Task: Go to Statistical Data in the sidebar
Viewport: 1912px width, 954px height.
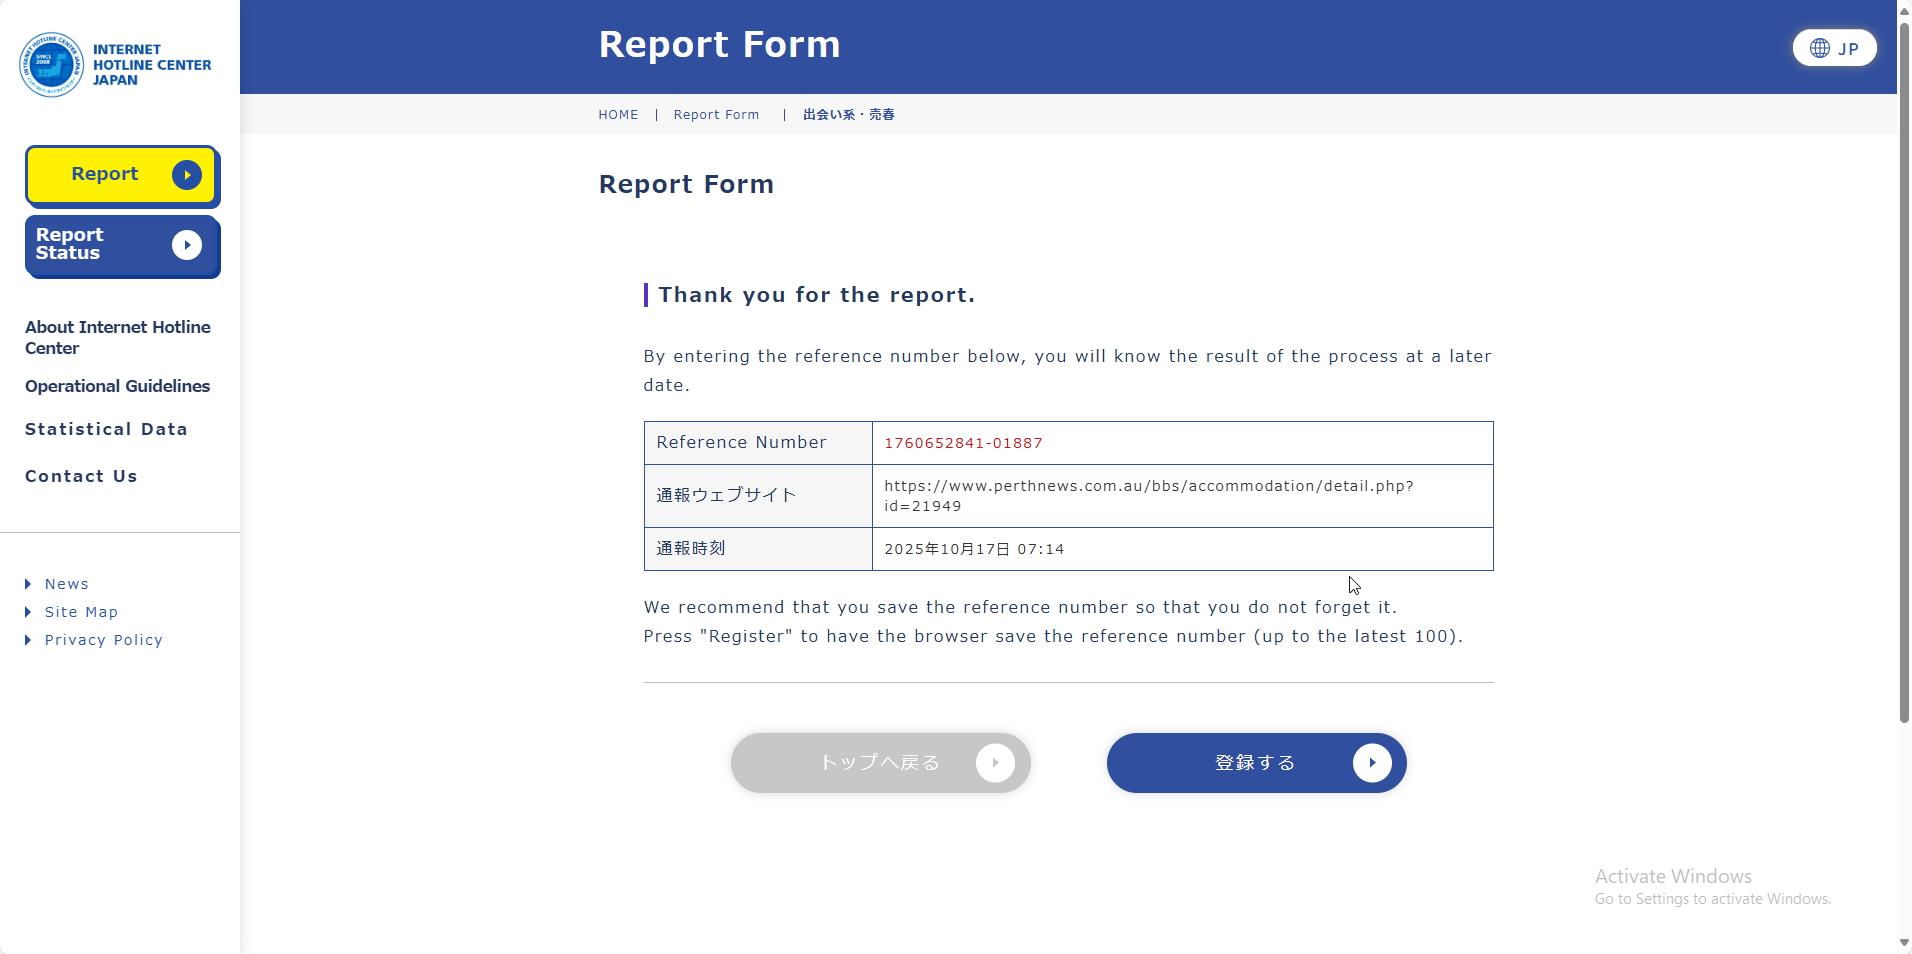Action: point(106,429)
